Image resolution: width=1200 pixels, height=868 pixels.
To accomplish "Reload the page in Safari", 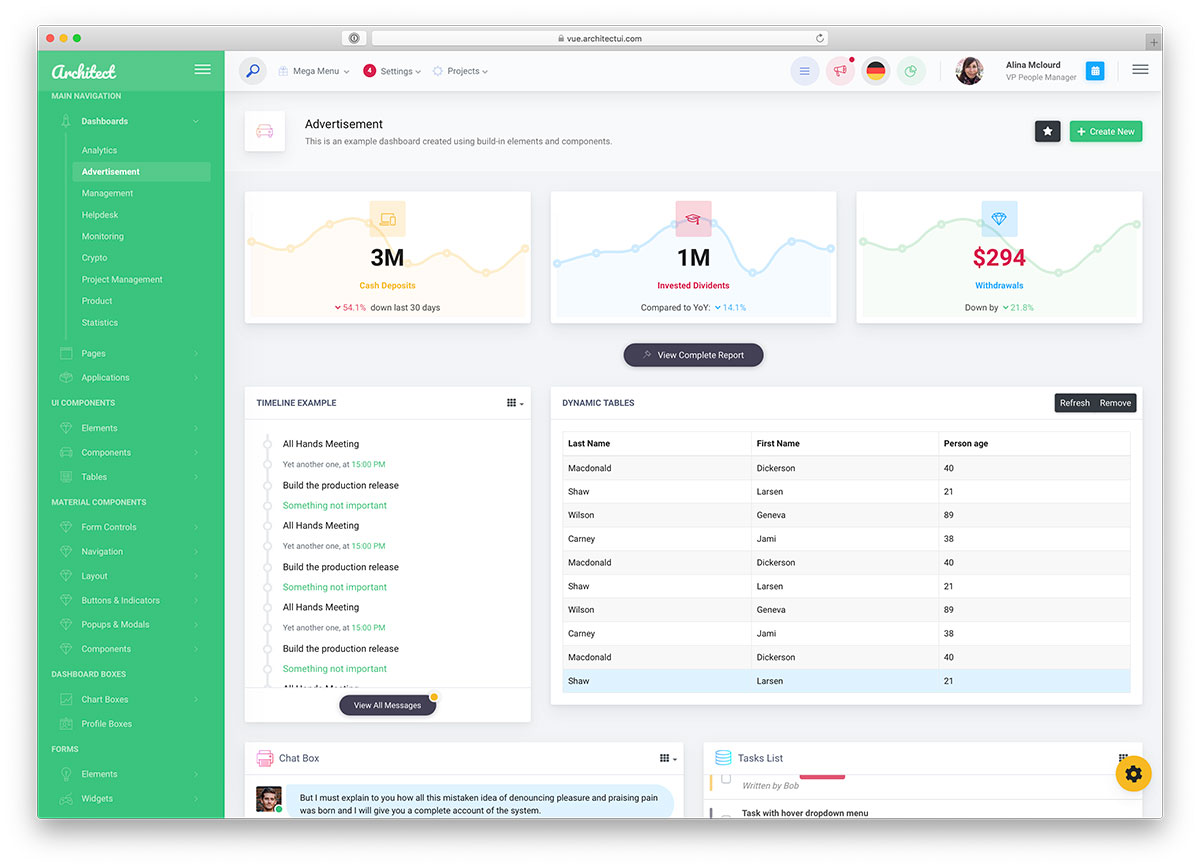I will coord(820,38).
